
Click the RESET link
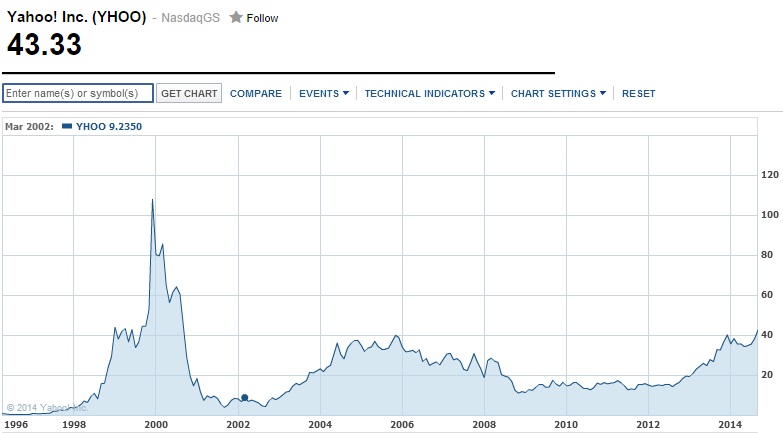[x=638, y=93]
